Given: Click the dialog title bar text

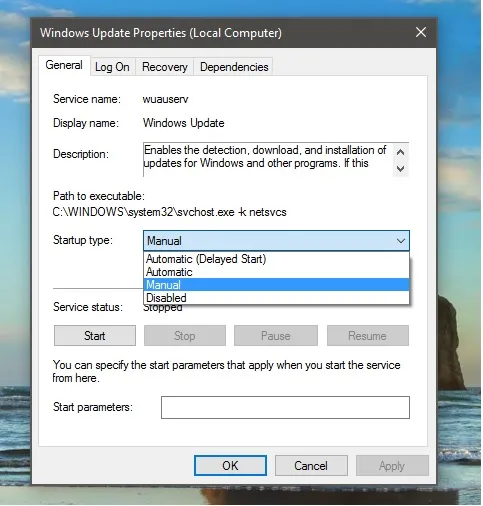Looking at the screenshot, I should click(161, 33).
